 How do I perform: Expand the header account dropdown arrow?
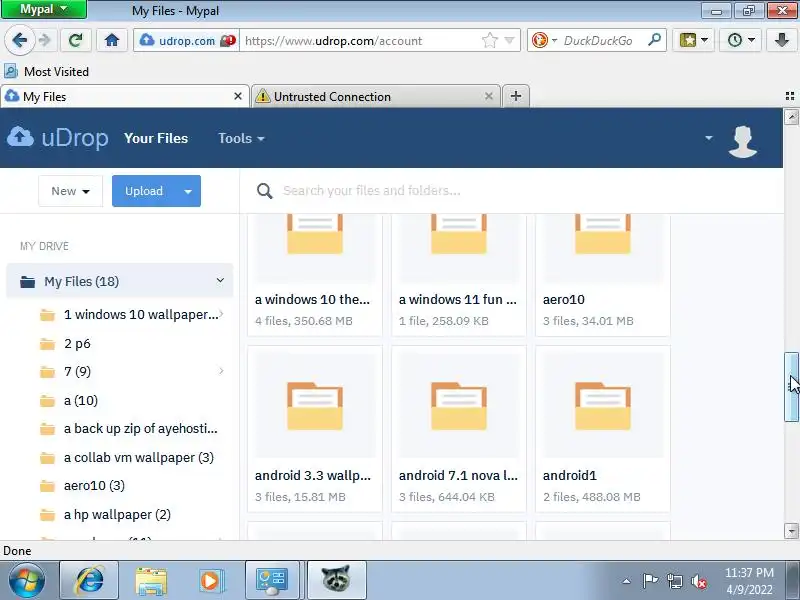coord(709,138)
